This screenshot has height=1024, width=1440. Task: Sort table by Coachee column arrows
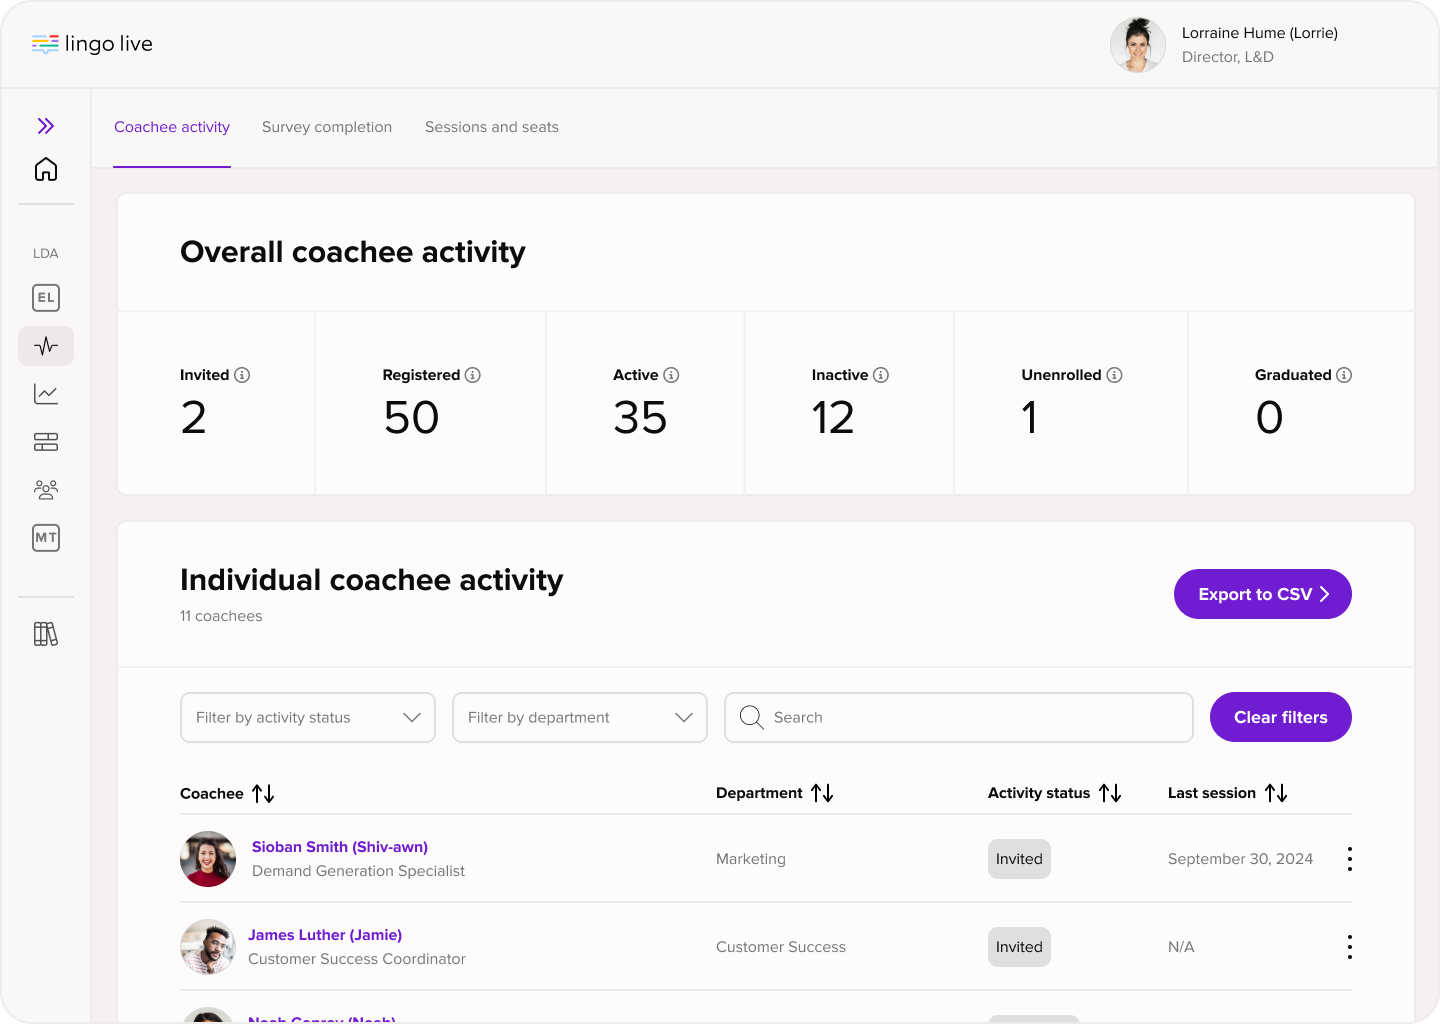tap(263, 793)
